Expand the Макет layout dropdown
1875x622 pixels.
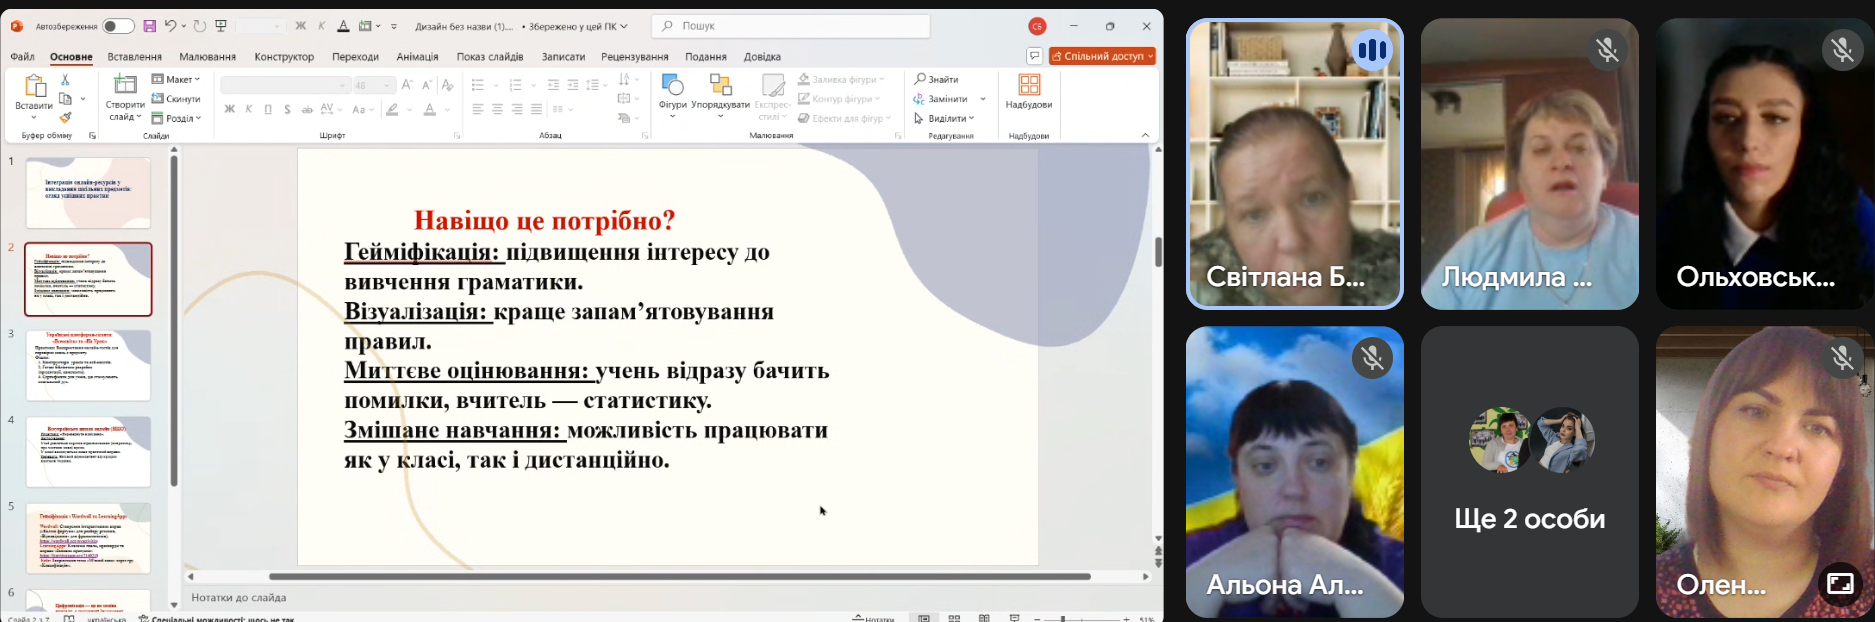coord(176,79)
